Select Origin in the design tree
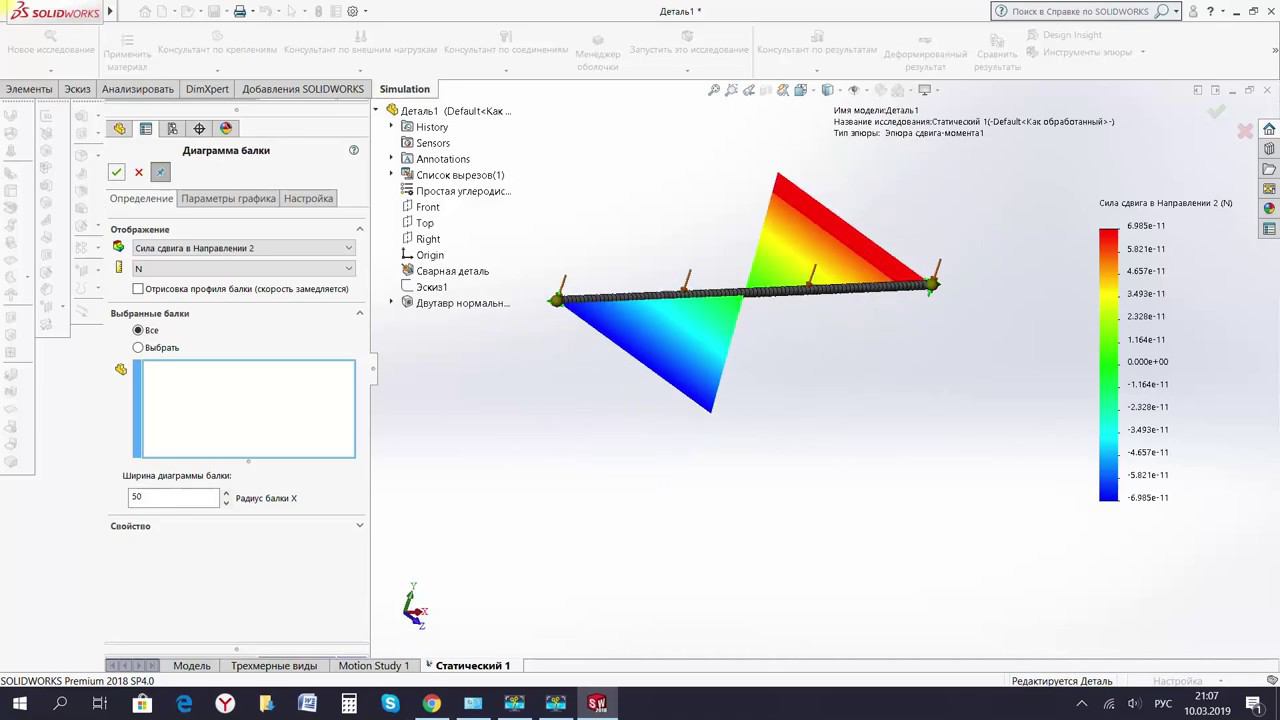Screen dimensions: 1280x720 click(x=430, y=255)
